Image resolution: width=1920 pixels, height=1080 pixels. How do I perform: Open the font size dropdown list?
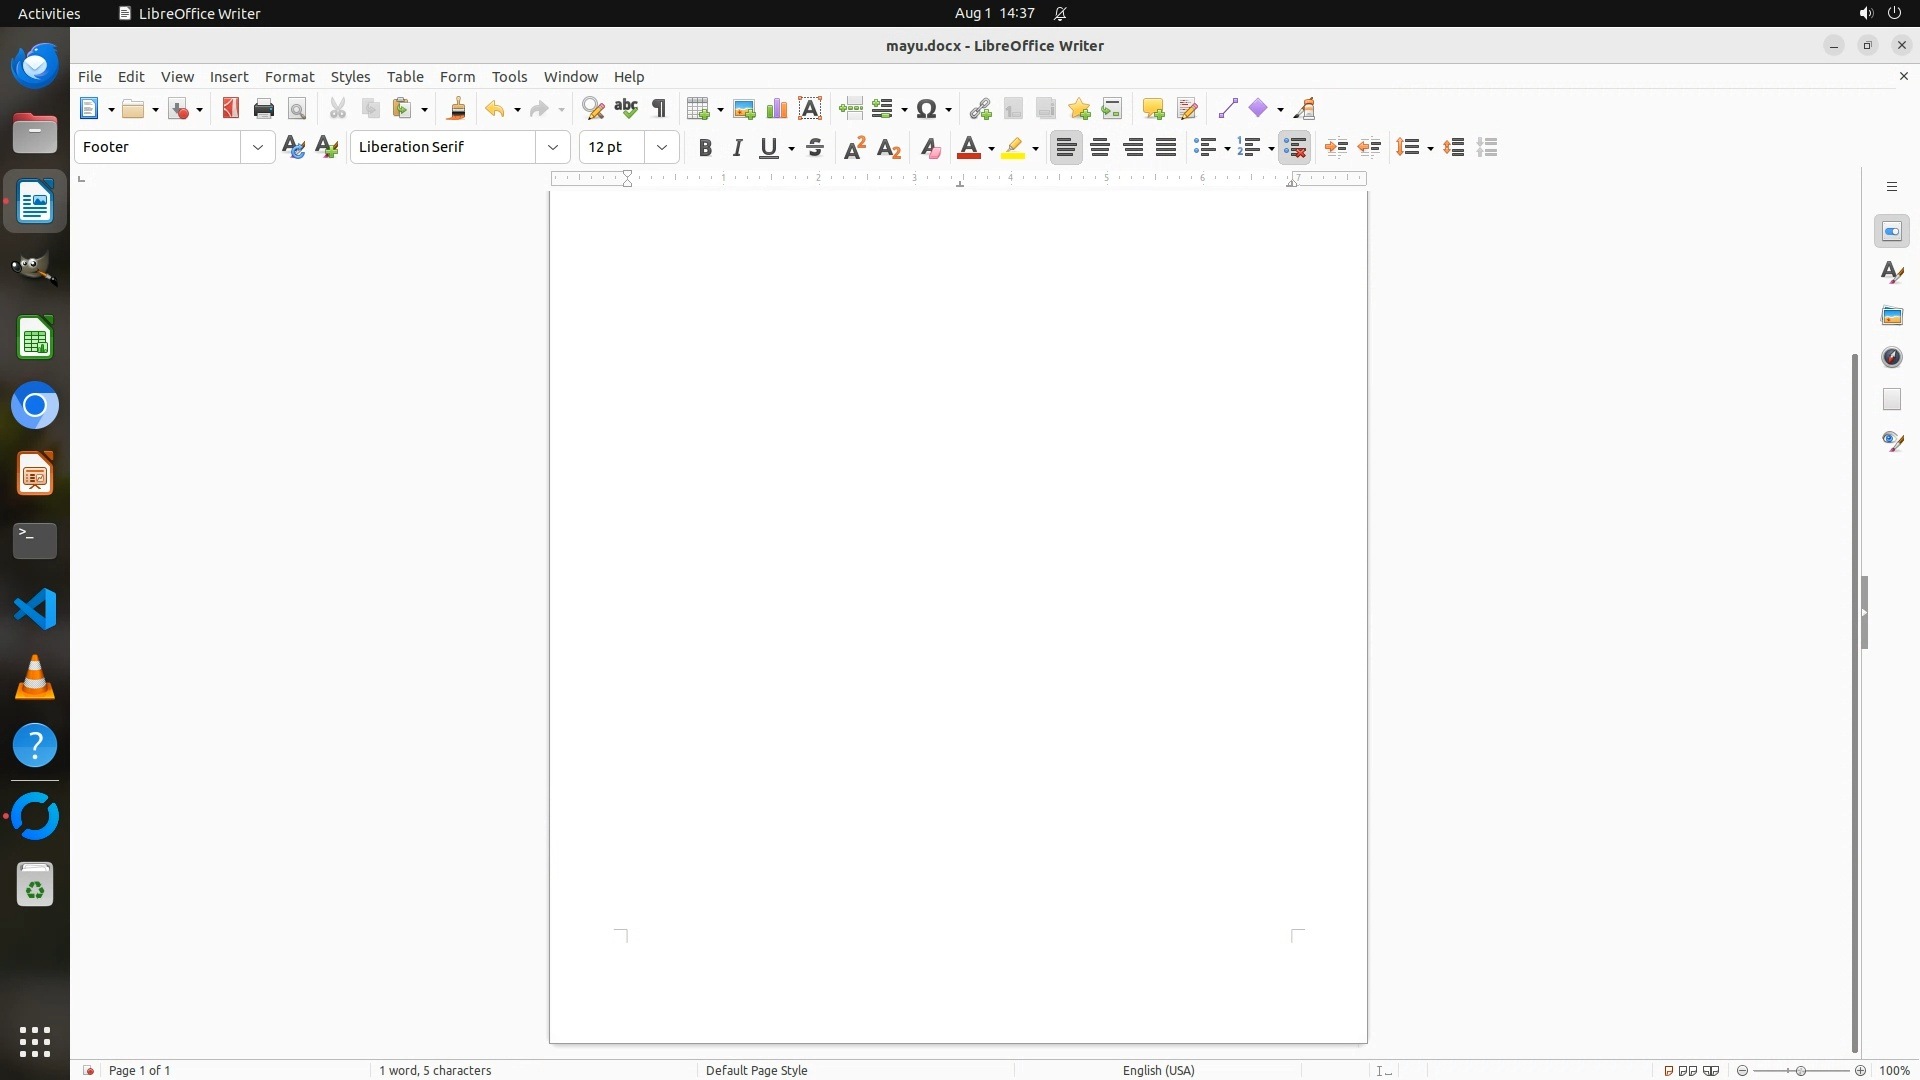[662, 148]
